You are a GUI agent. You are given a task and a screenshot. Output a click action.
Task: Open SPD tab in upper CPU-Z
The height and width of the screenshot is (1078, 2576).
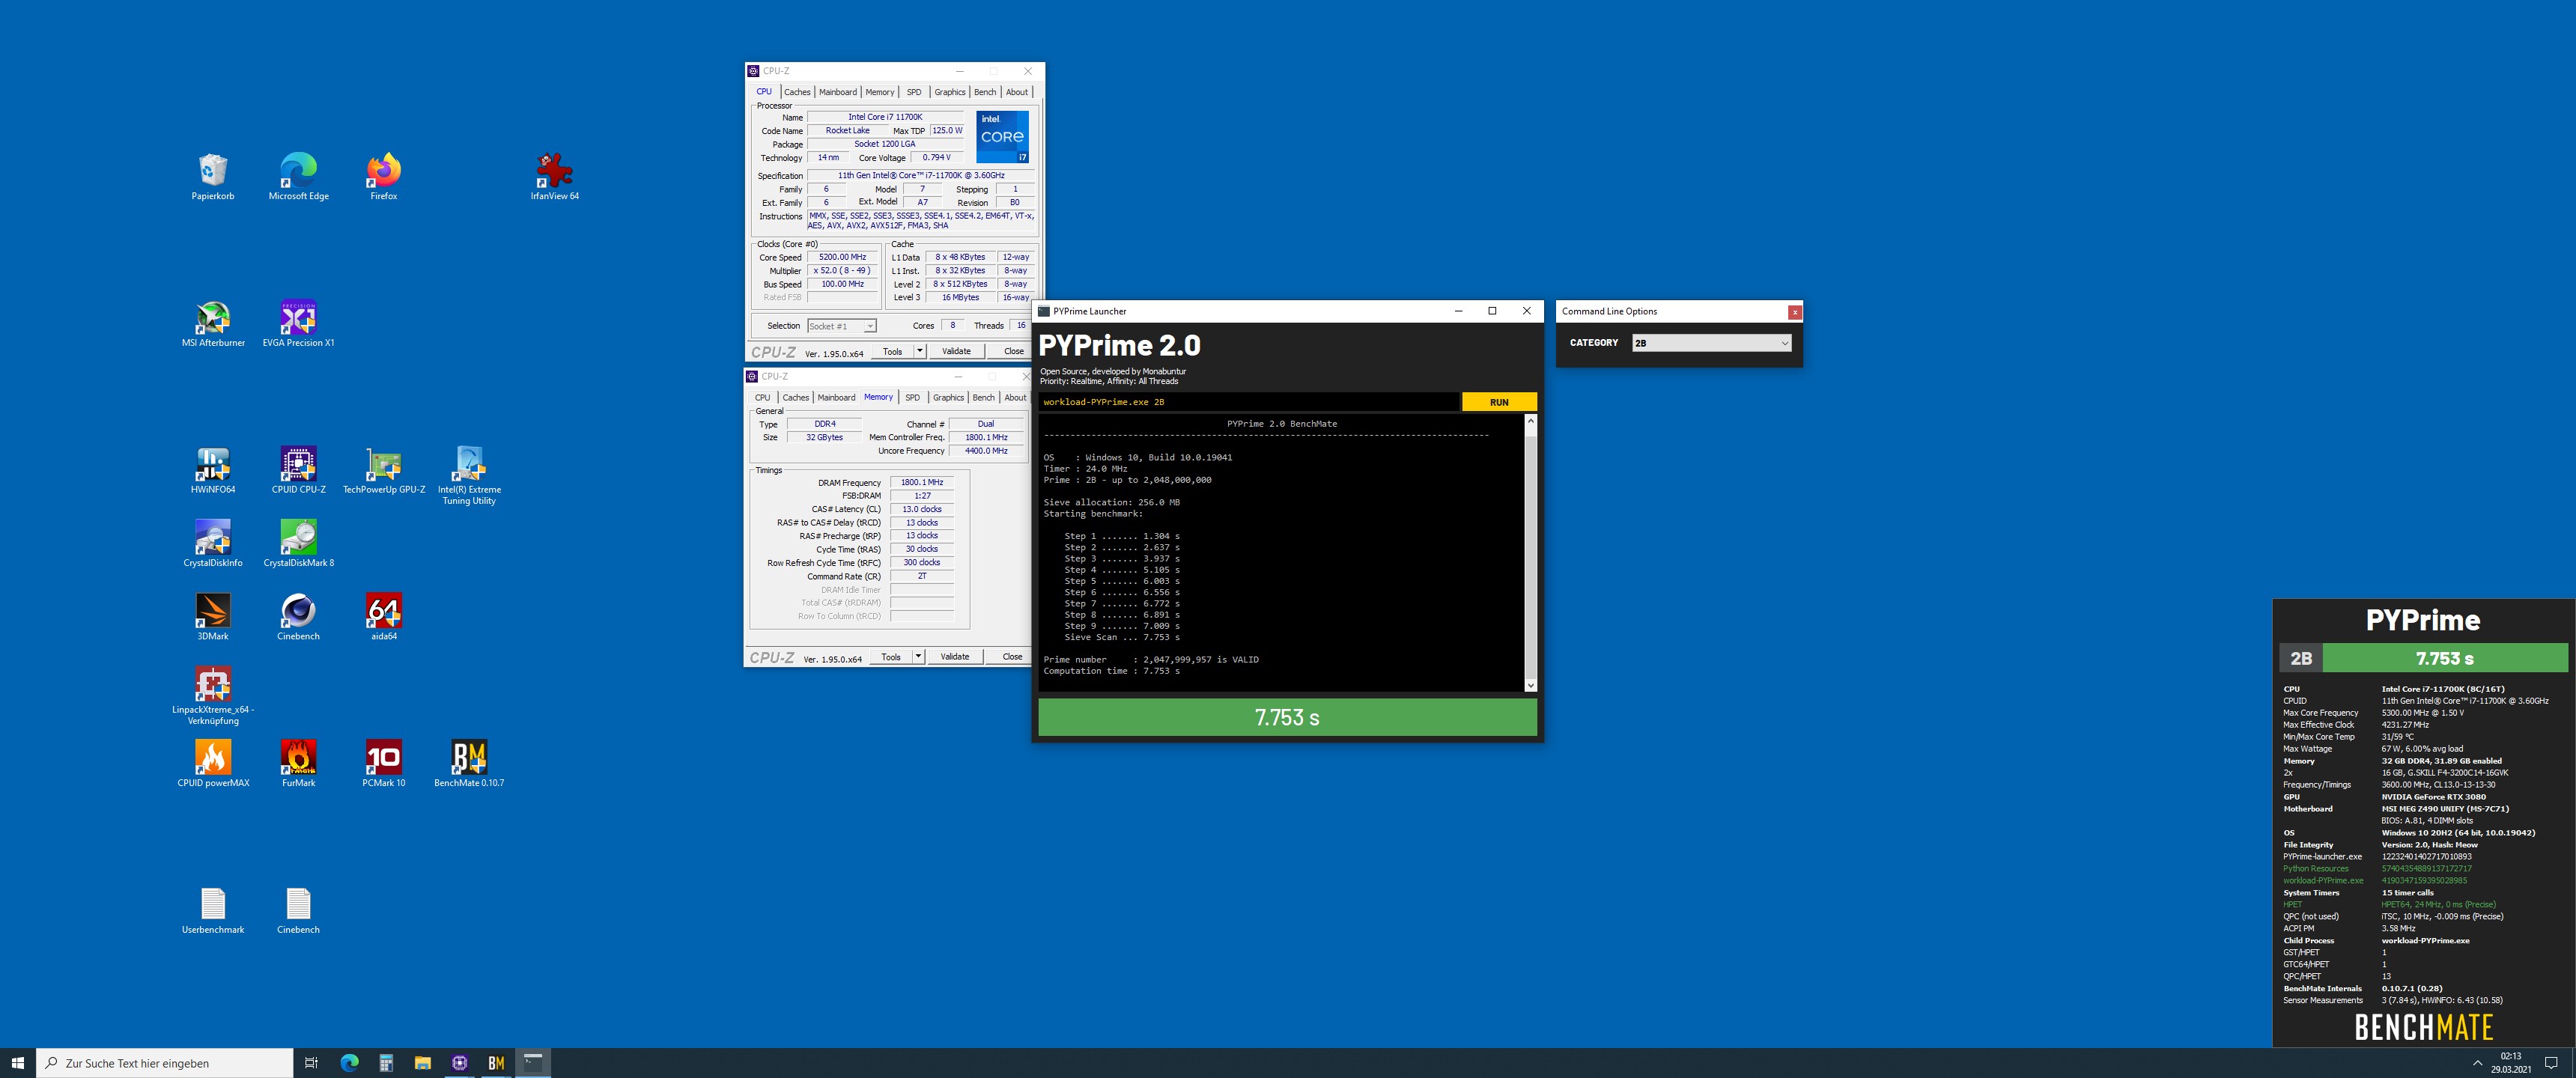[x=914, y=92]
